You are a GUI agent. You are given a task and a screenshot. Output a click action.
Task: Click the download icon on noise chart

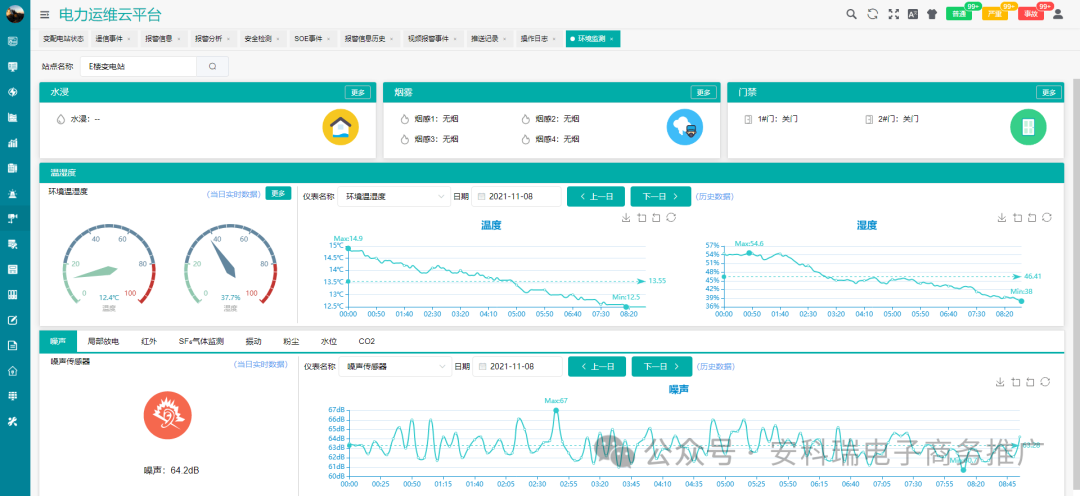coord(1000,382)
